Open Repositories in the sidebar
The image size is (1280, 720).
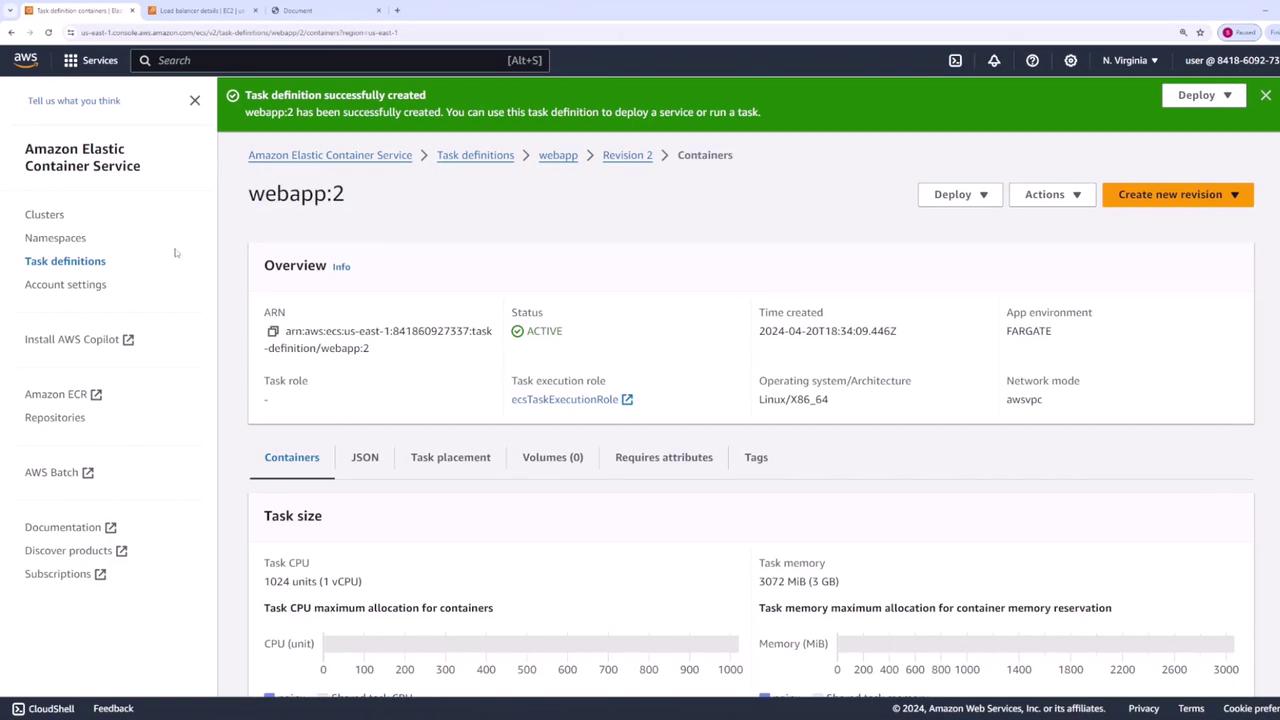55,417
